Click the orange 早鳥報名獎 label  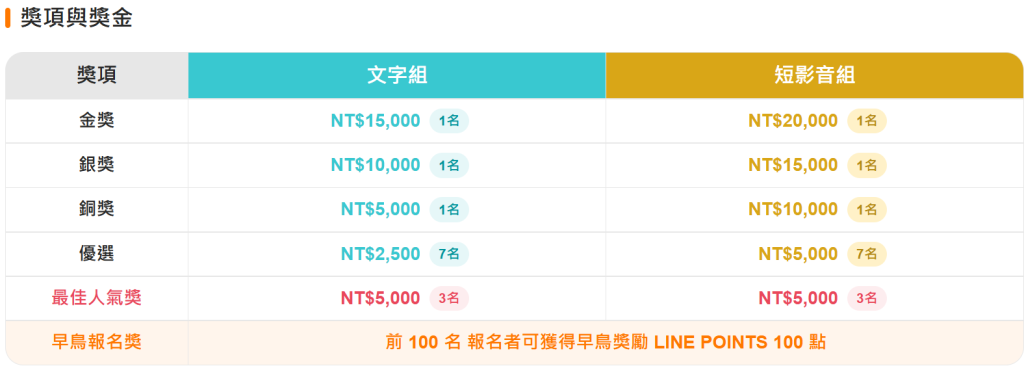tap(97, 342)
